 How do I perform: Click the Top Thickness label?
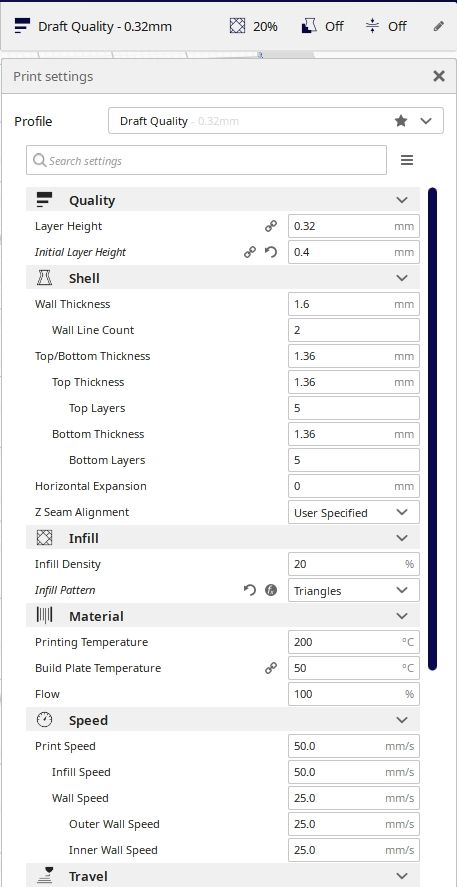pyautogui.click(x=88, y=382)
